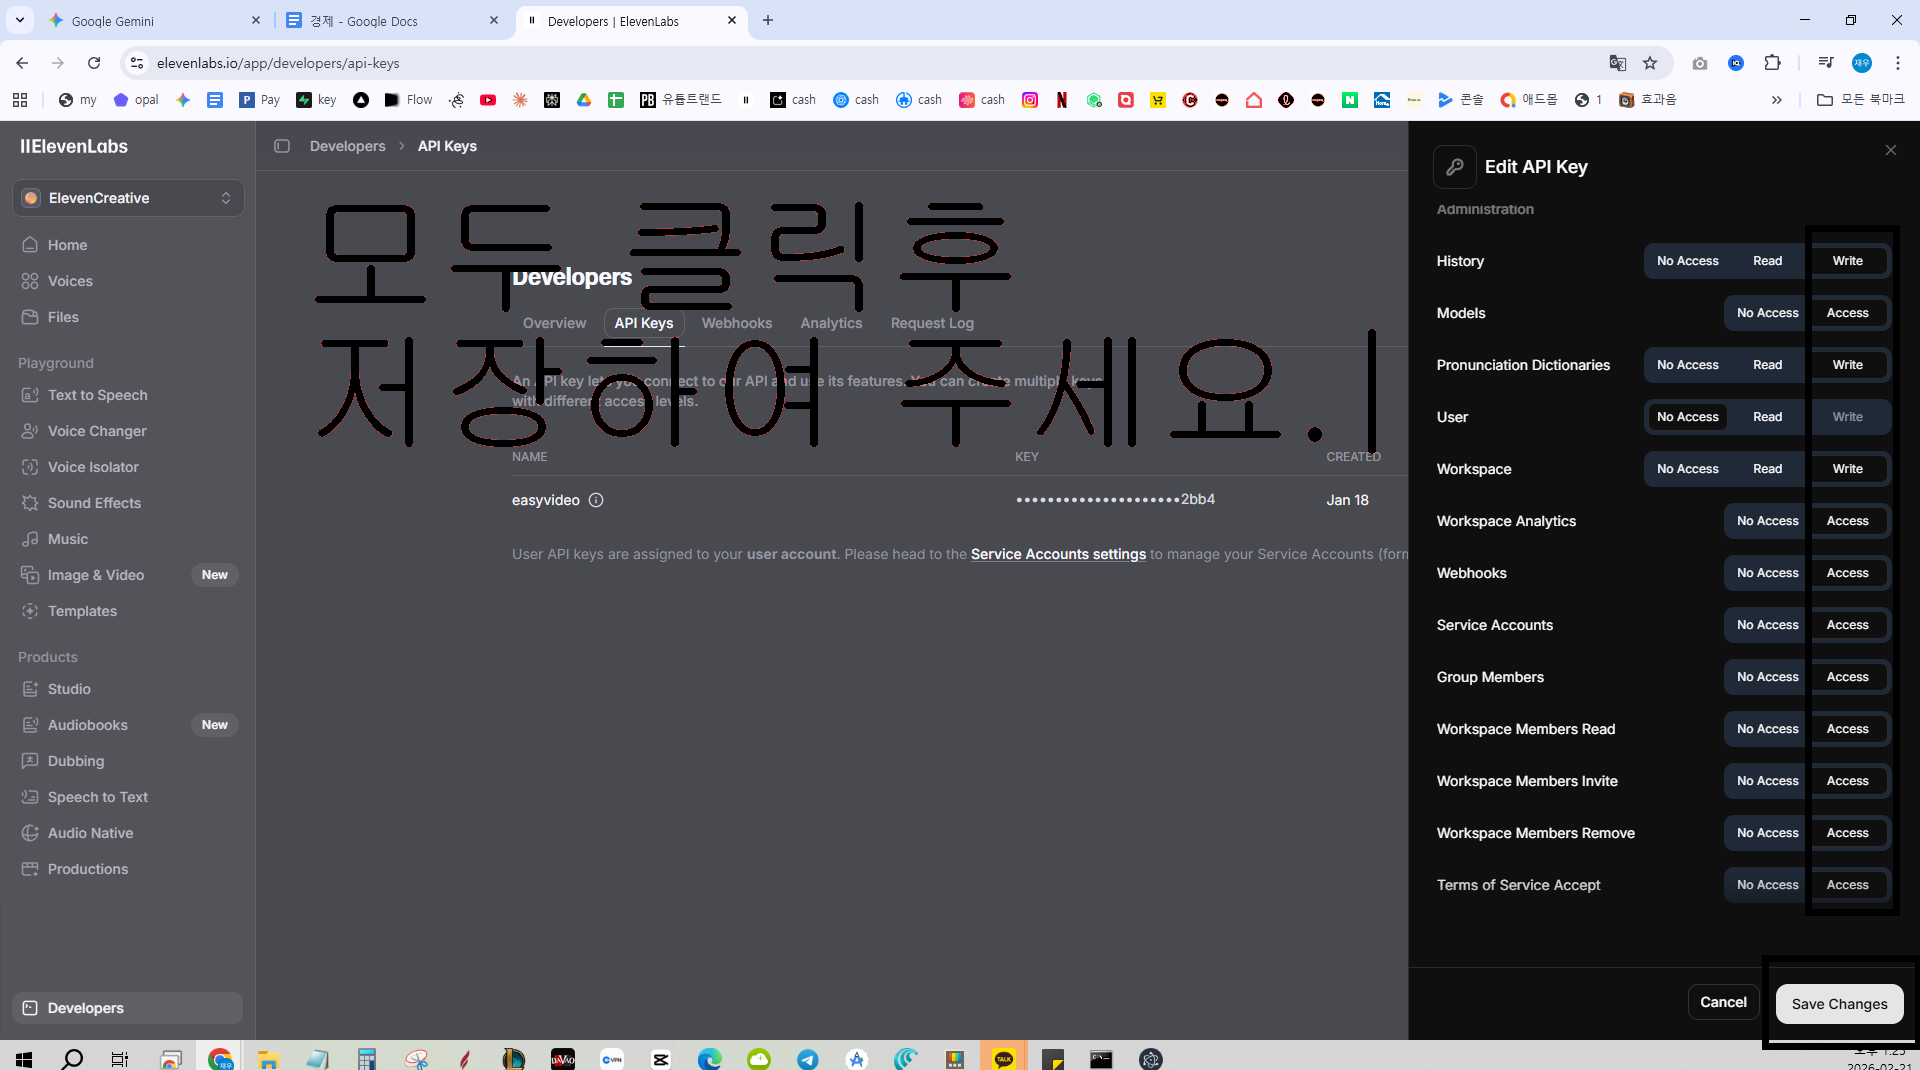Viewport: 1920px width, 1070px height.
Task: Open Chrome three-dot menu
Action: [x=1897, y=63]
